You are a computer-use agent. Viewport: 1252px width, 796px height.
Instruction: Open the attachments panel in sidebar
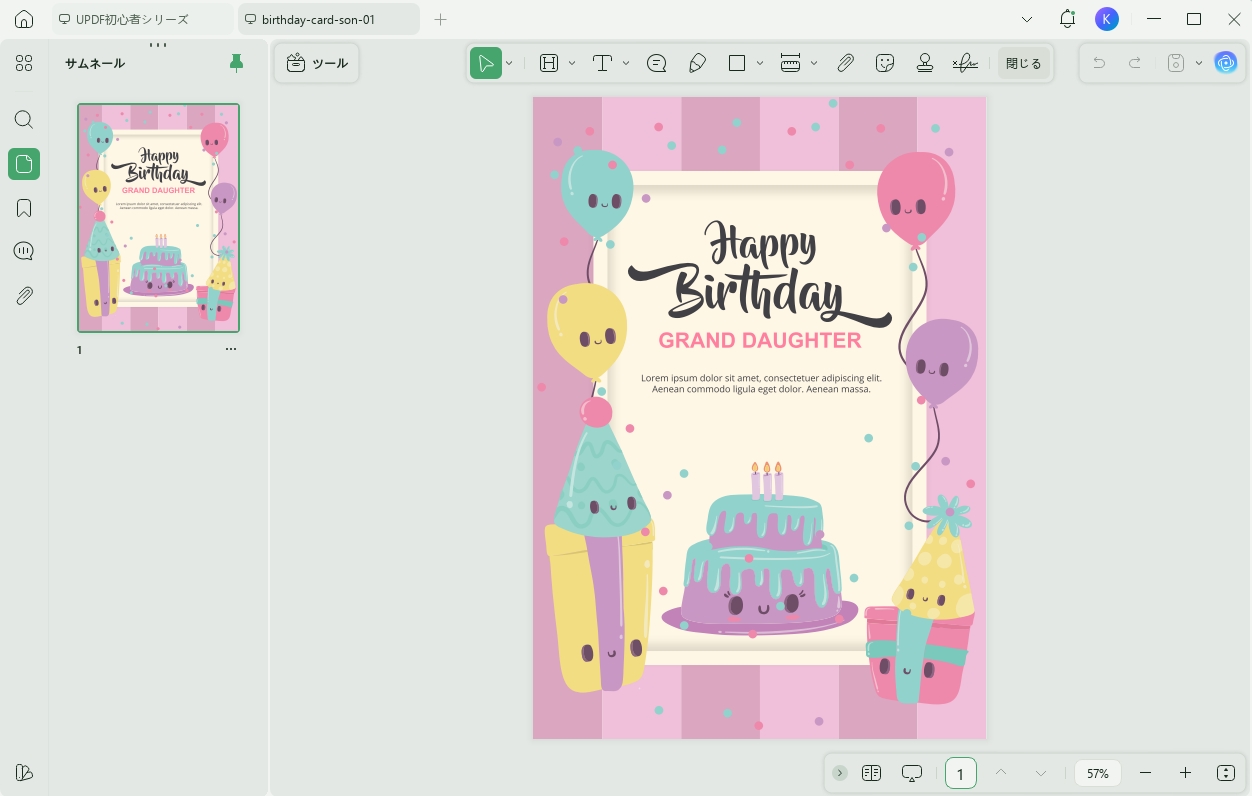click(x=24, y=295)
